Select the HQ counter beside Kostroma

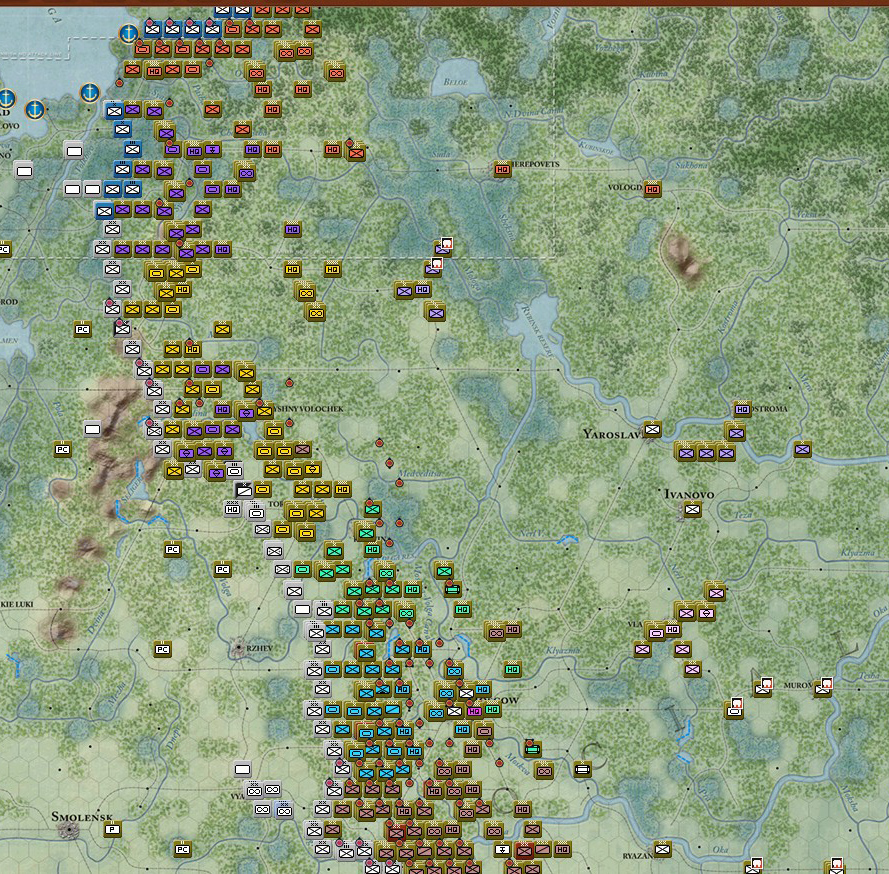(741, 410)
